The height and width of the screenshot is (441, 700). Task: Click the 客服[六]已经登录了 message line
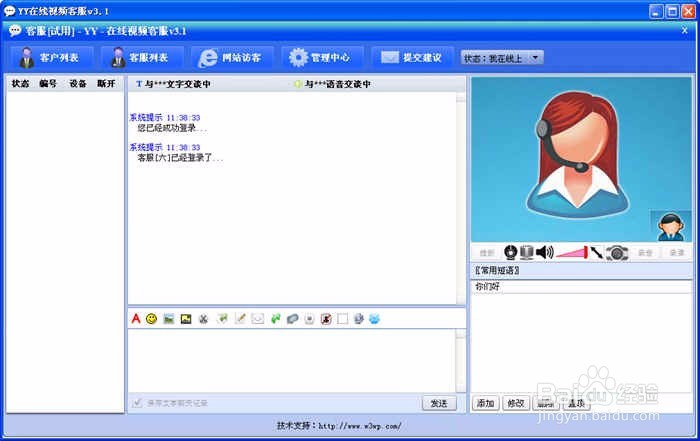180,158
